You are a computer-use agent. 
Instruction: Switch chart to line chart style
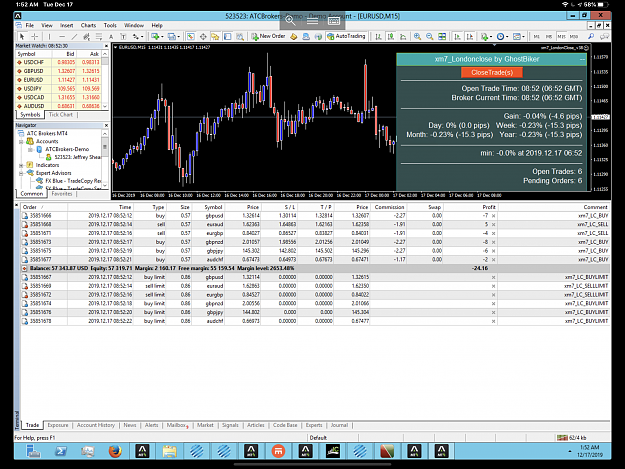(x=403, y=37)
